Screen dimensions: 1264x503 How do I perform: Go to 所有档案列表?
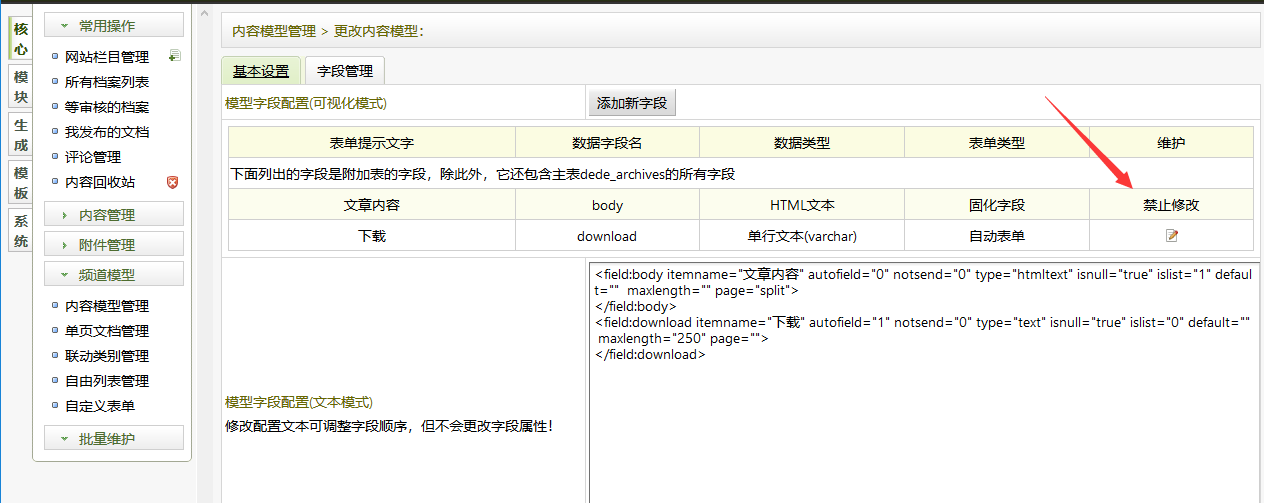click(107, 82)
